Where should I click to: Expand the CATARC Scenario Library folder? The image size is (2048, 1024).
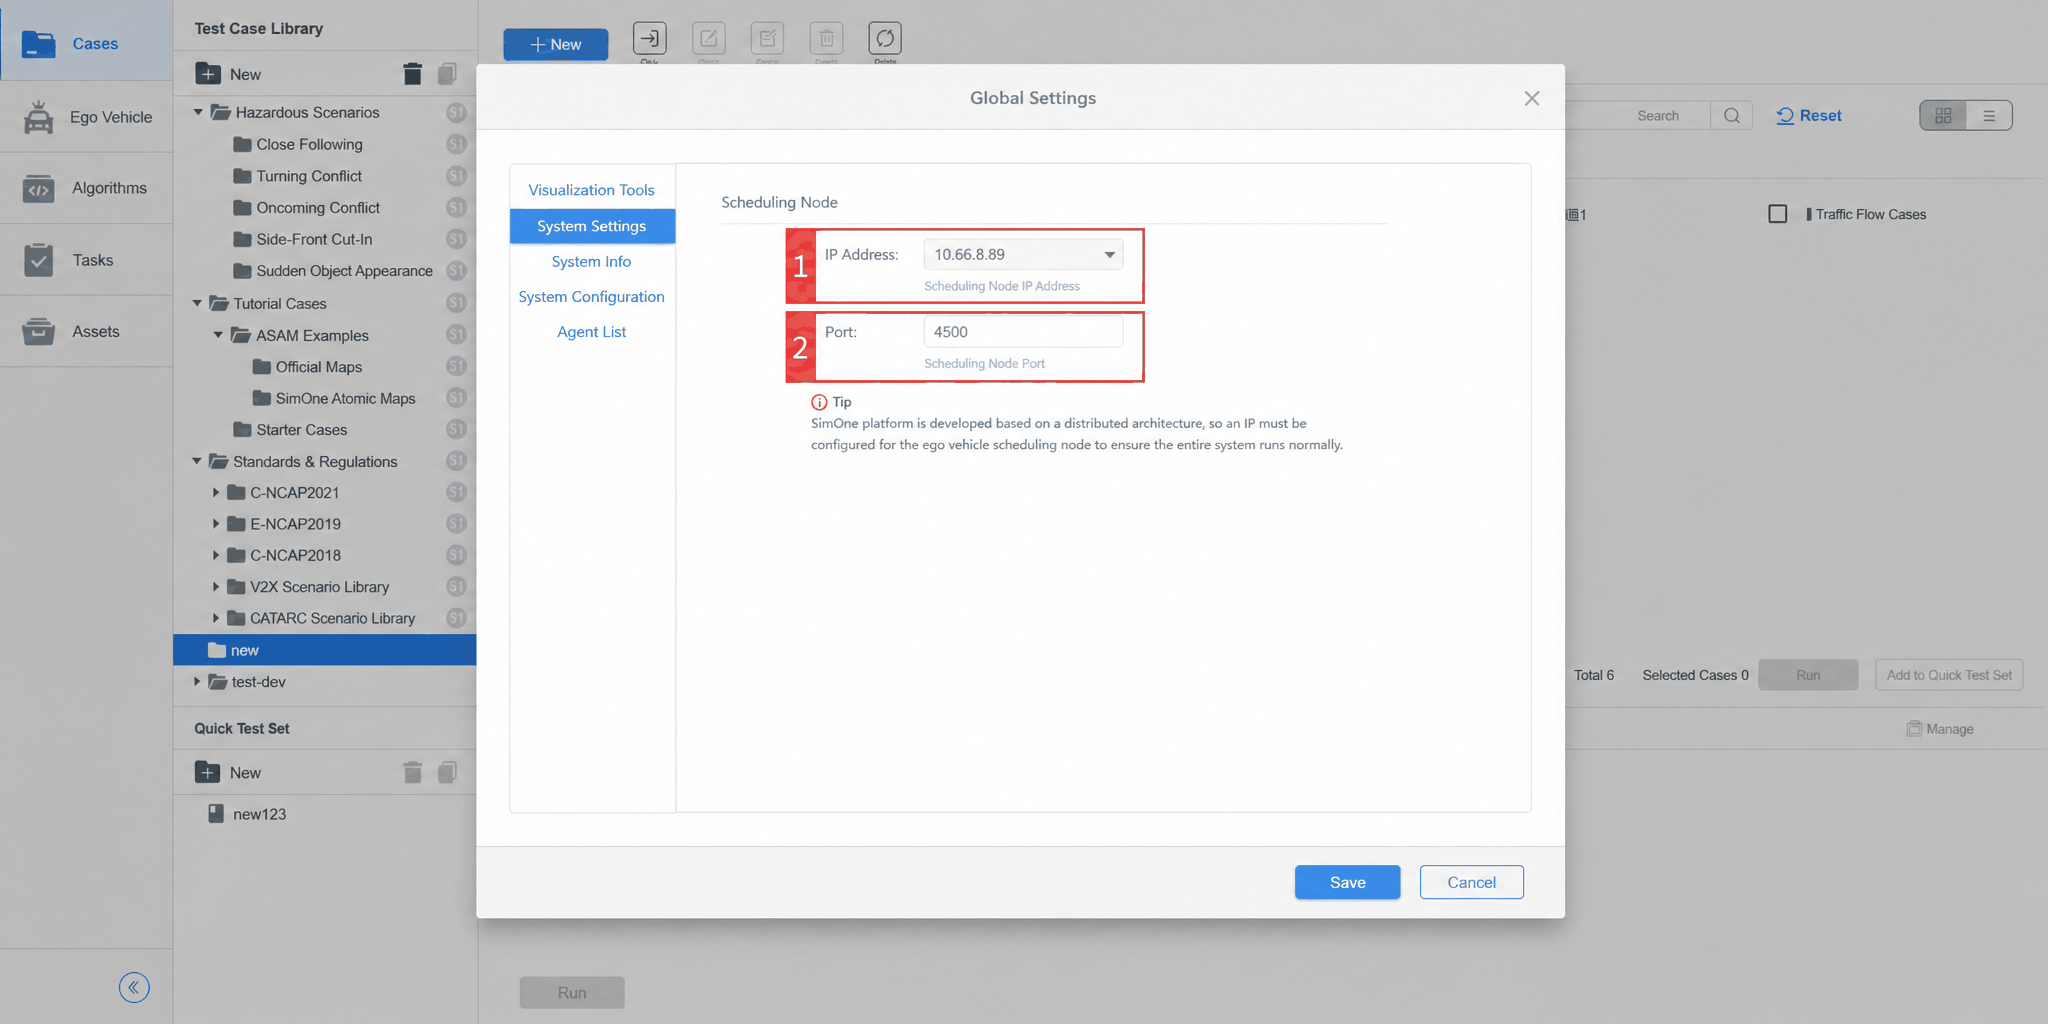215,618
